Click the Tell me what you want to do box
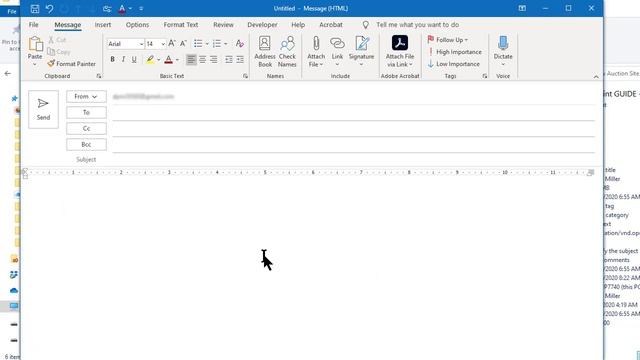Viewport: 640px width, 360px height. pos(418,25)
